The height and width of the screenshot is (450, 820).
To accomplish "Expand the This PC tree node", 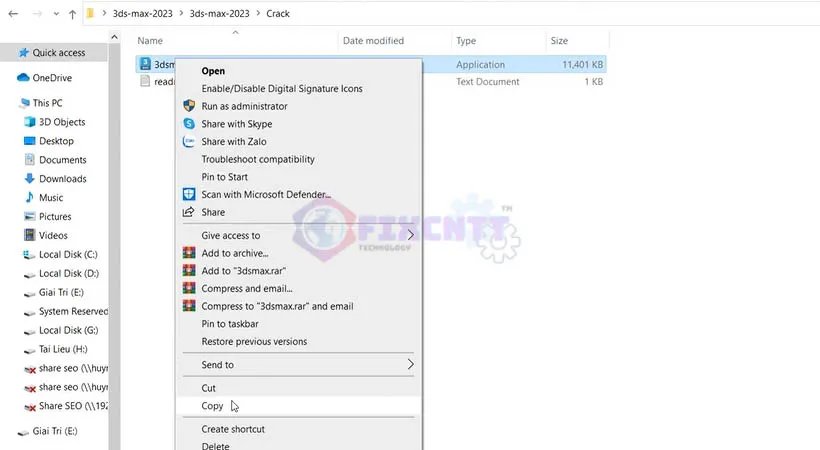I will coord(10,103).
